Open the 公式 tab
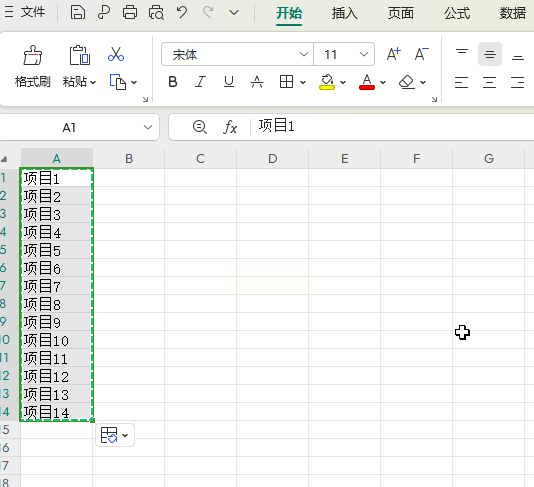This screenshot has height=487, width=534. click(x=457, y=13)
